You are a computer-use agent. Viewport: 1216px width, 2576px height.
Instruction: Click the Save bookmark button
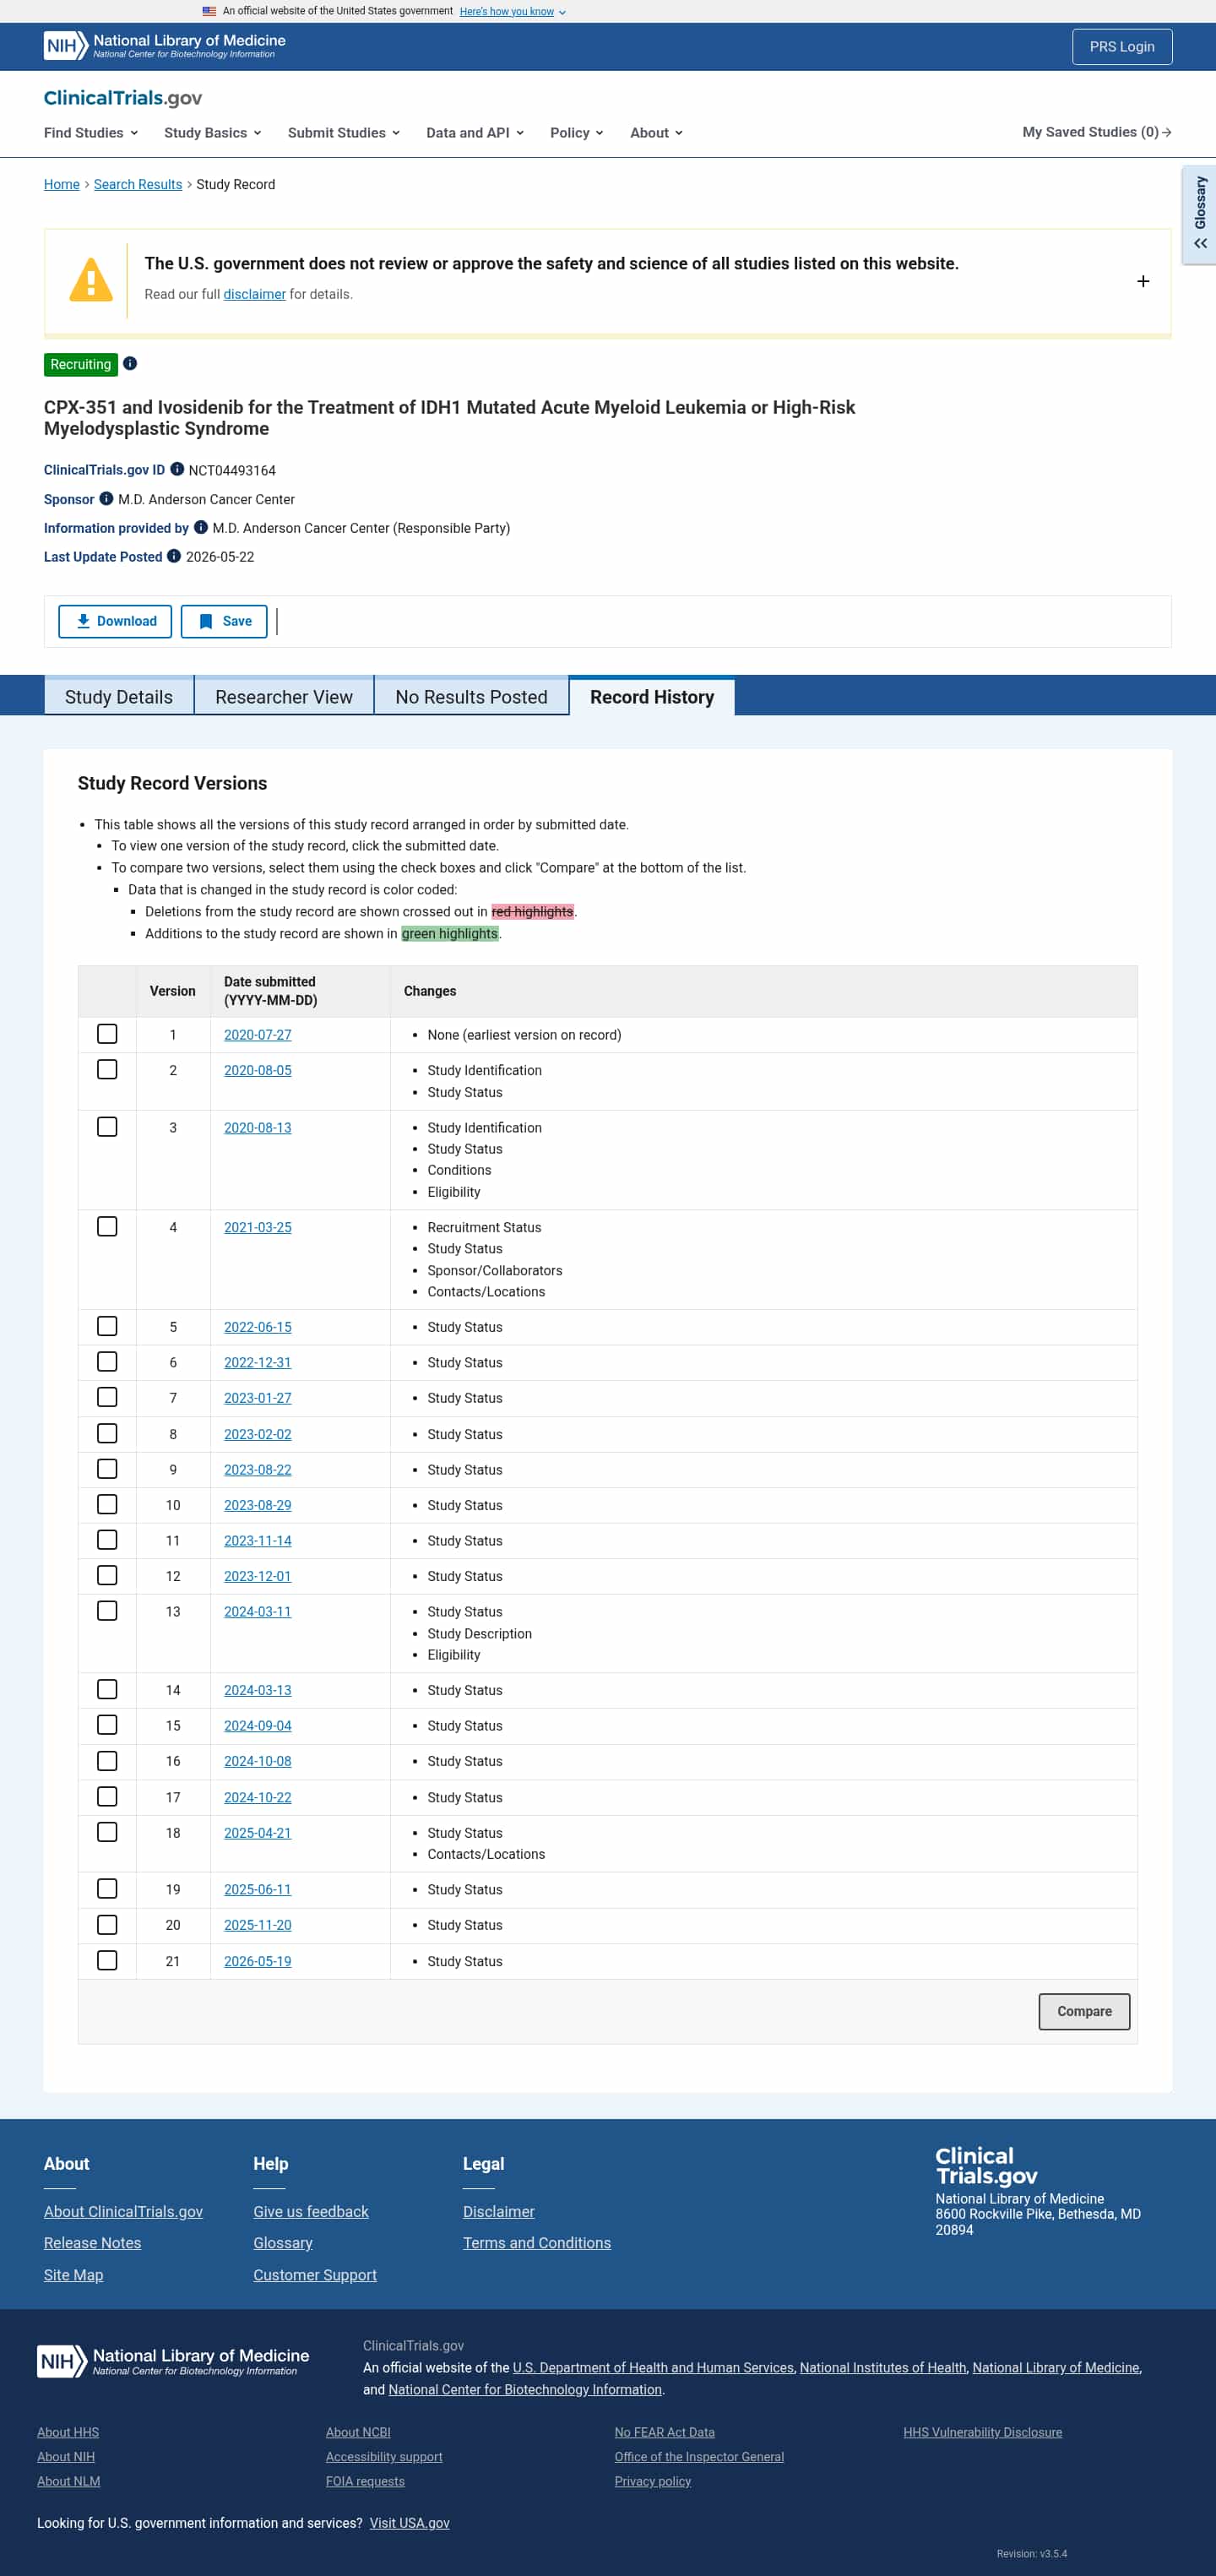224,621
